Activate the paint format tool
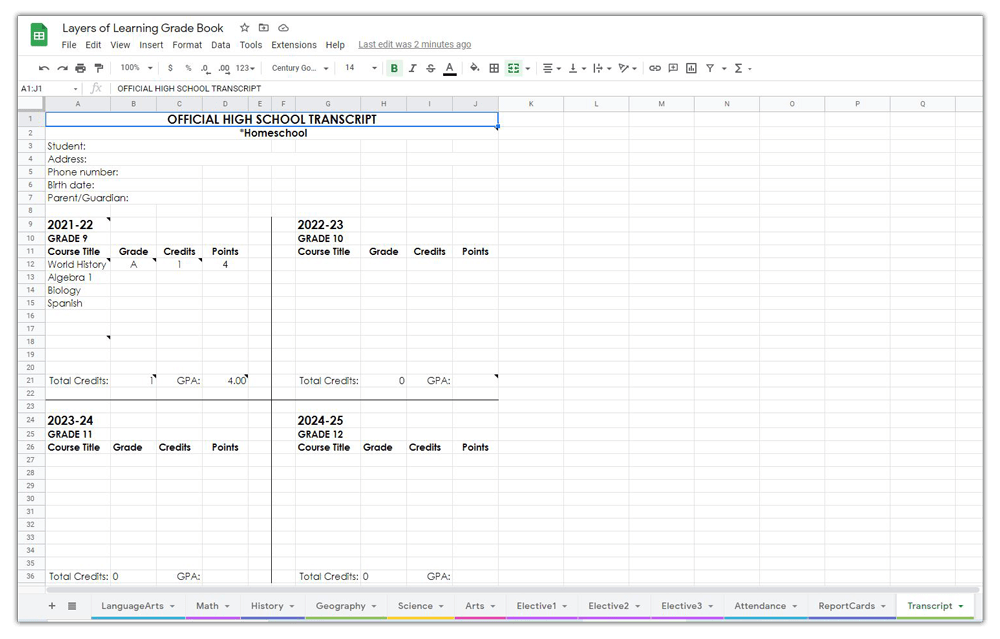 coord(99,68)
